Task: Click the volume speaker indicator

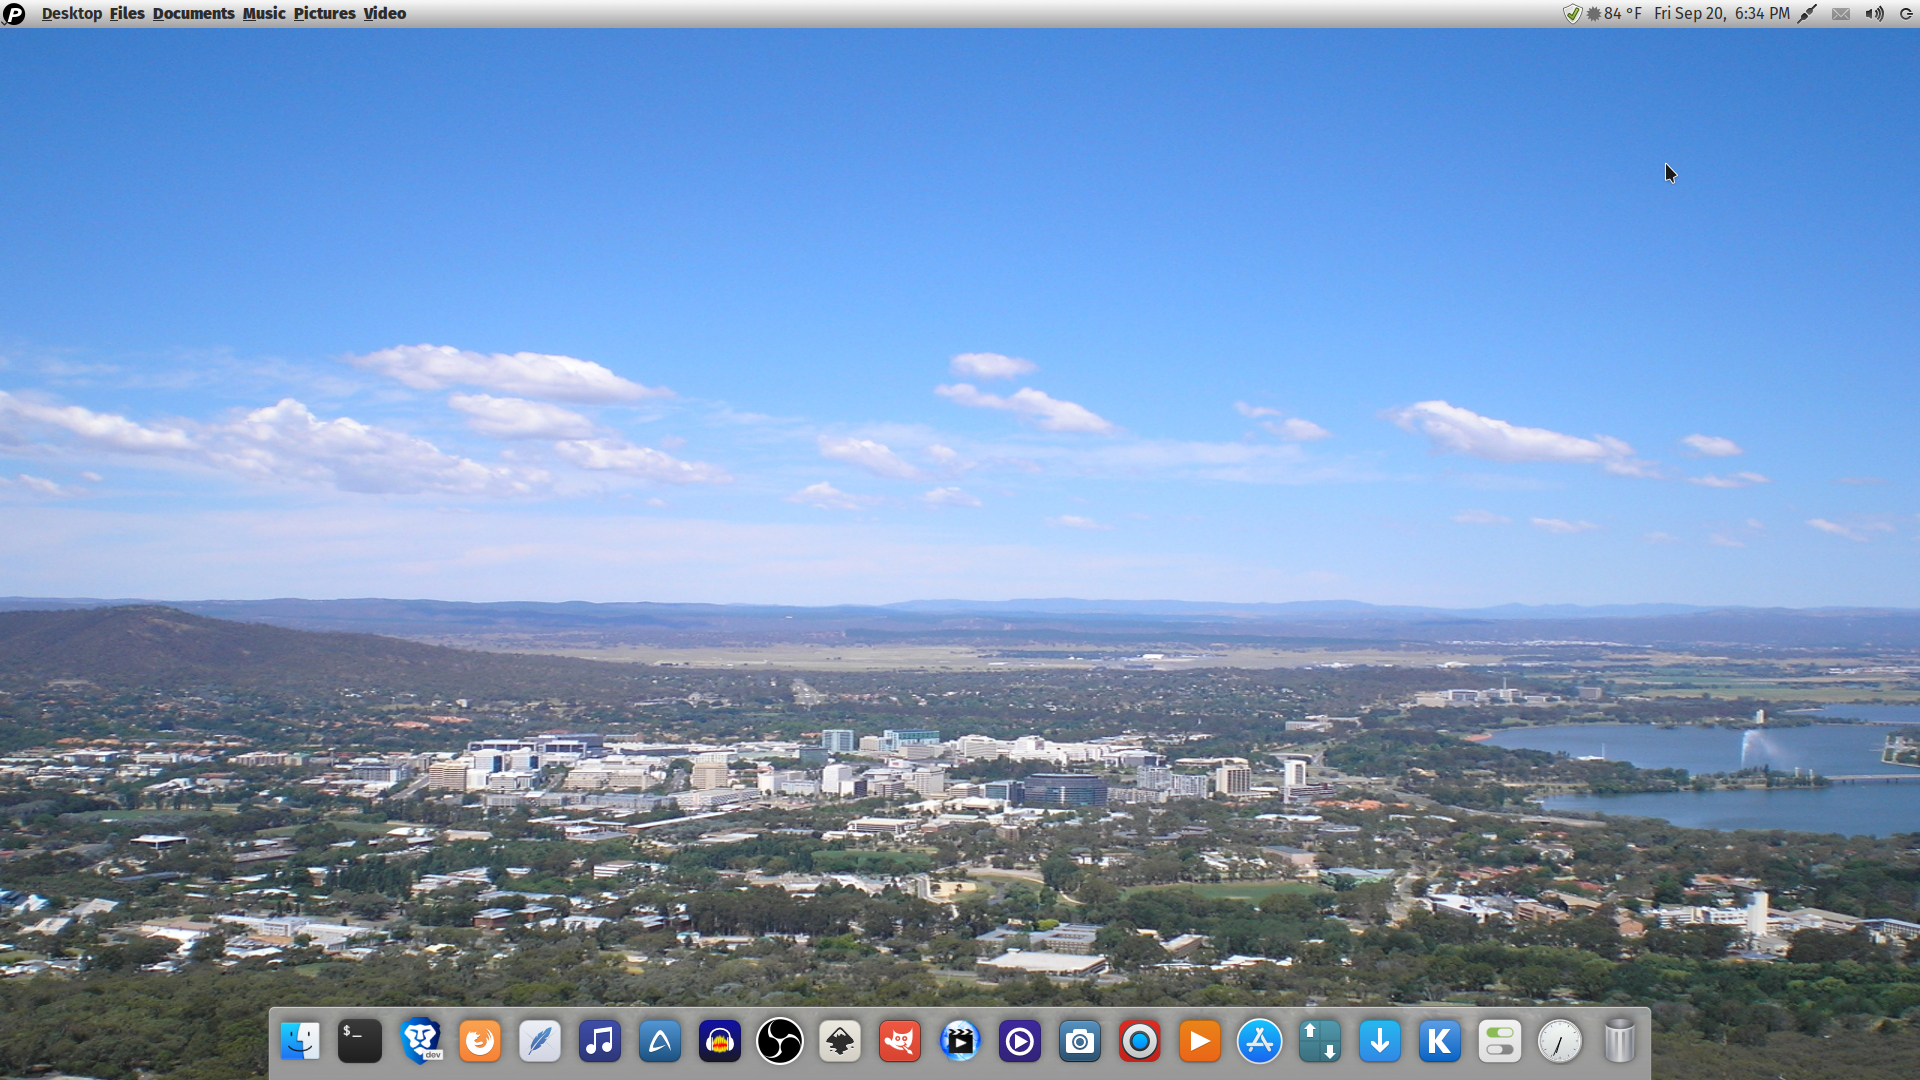Action: (x=1874, y=14)
